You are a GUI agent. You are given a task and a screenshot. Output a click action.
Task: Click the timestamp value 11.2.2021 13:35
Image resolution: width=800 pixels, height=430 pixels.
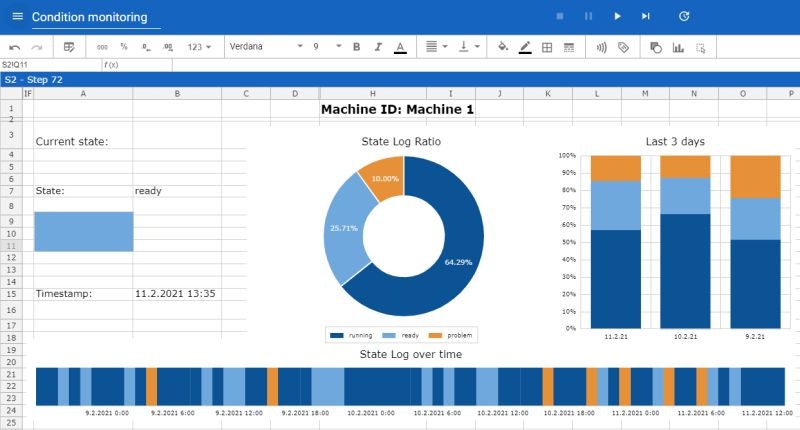175,293
